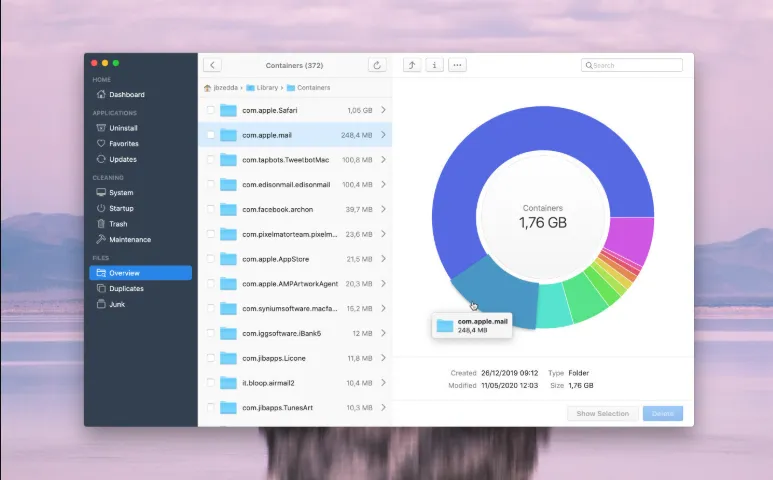Image resolution: width=773 pixels, height=480 pixels.
Task: Expand com.tapbots.TweetbotMac with its arrow
Action: coord(384,160)
